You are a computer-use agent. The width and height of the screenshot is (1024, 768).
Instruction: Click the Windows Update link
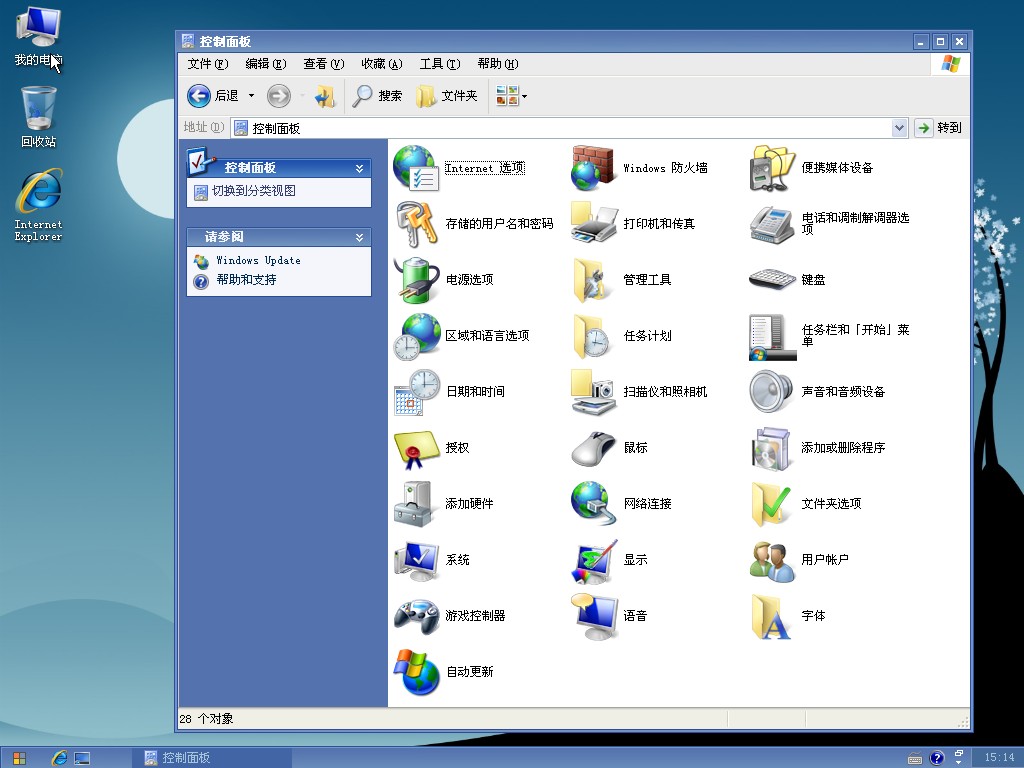click(258, 260)
